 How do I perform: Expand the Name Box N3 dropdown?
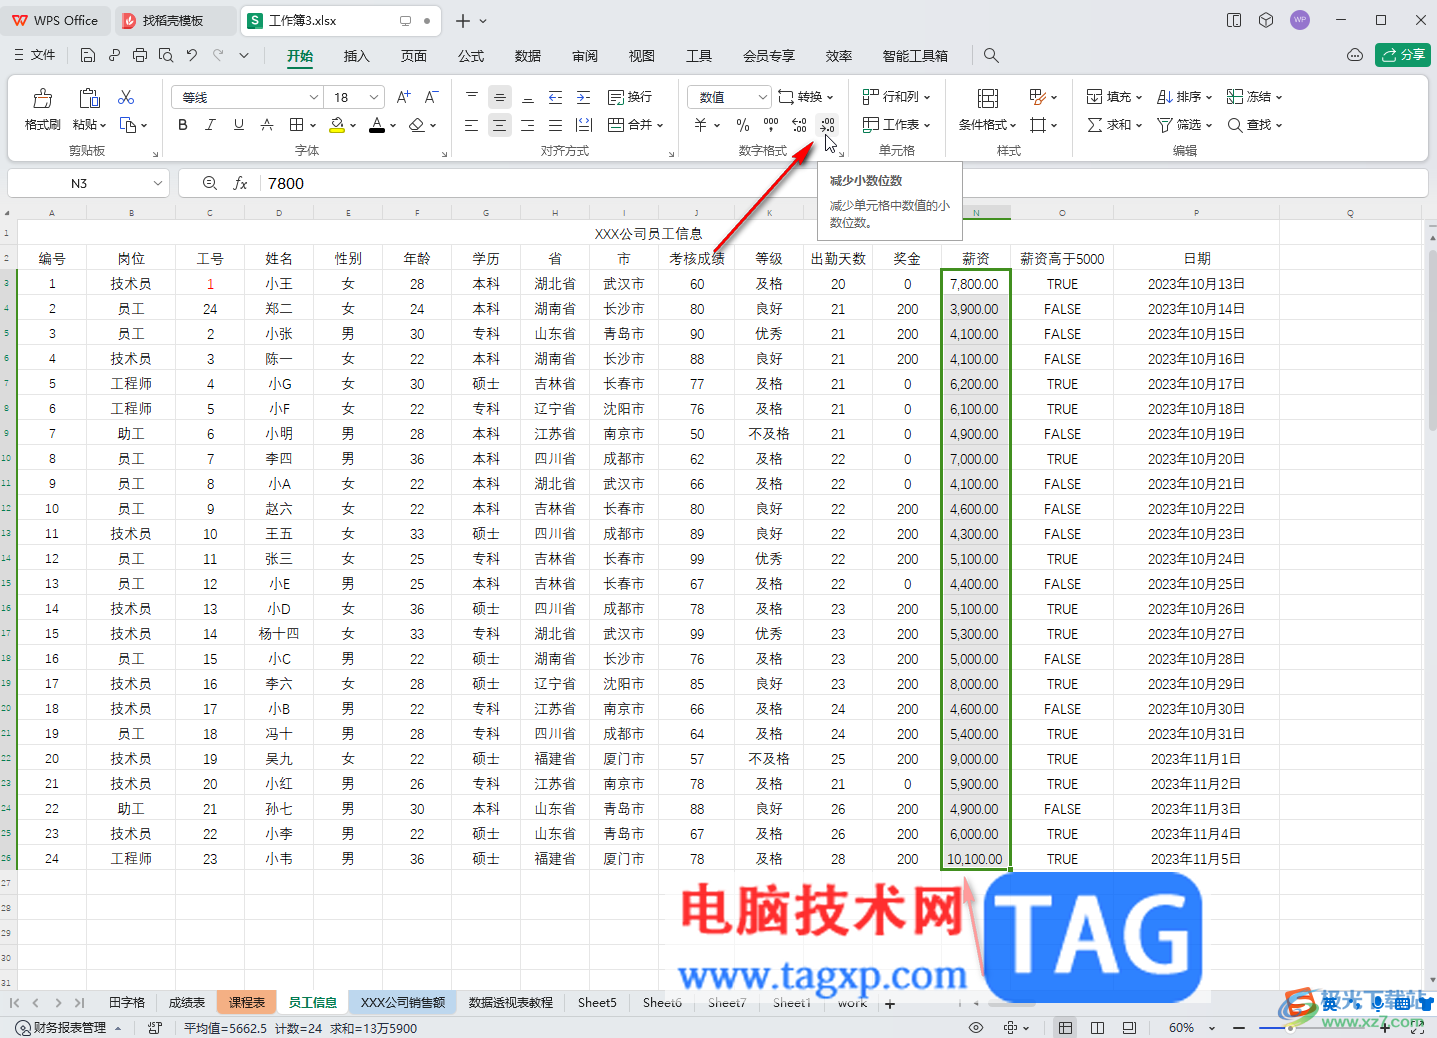[158, 183]
